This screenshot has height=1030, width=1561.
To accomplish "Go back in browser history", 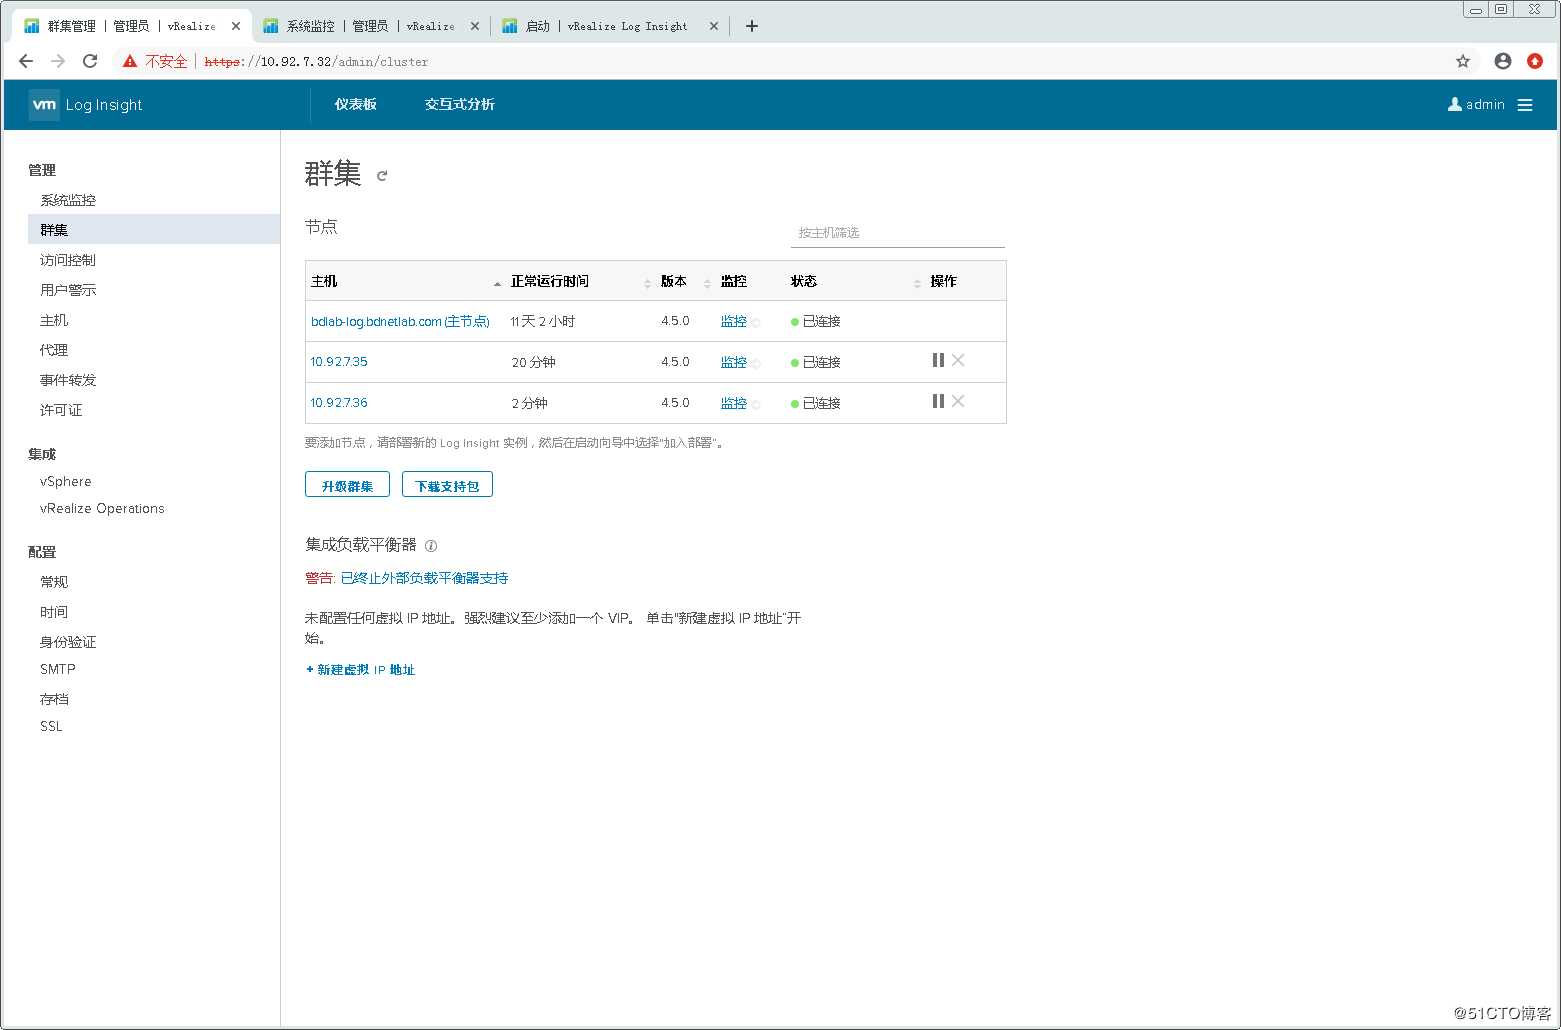I will 26,61.
